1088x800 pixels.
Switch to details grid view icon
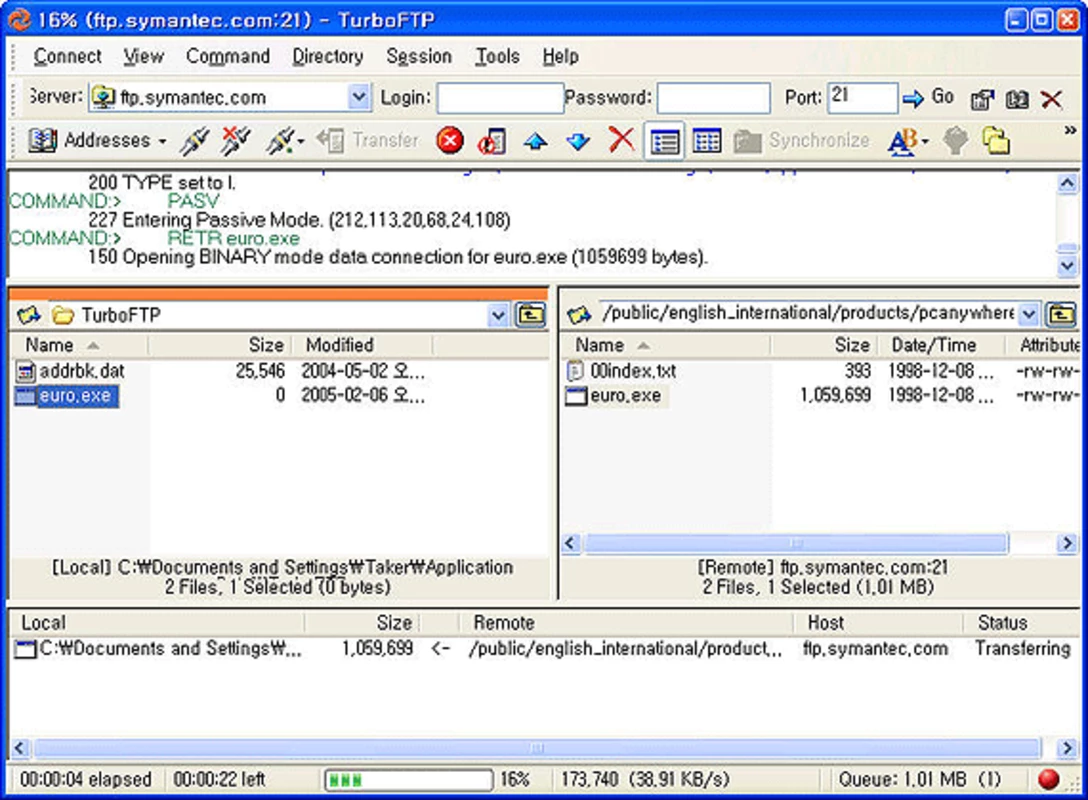point(707,142)
